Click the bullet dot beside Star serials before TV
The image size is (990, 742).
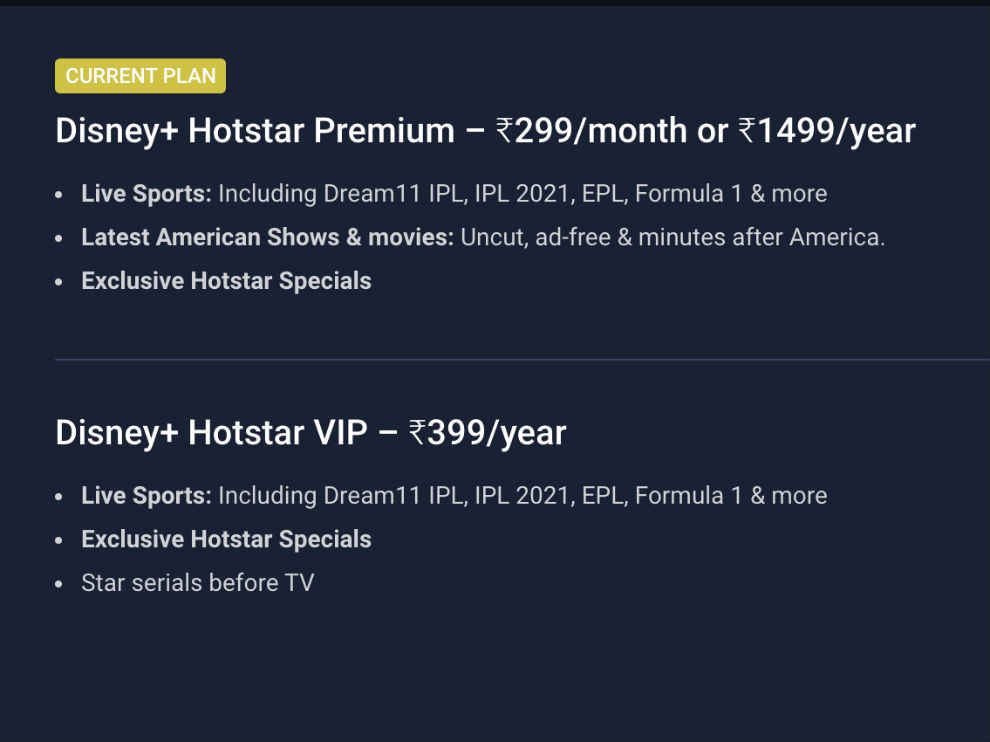59,584
